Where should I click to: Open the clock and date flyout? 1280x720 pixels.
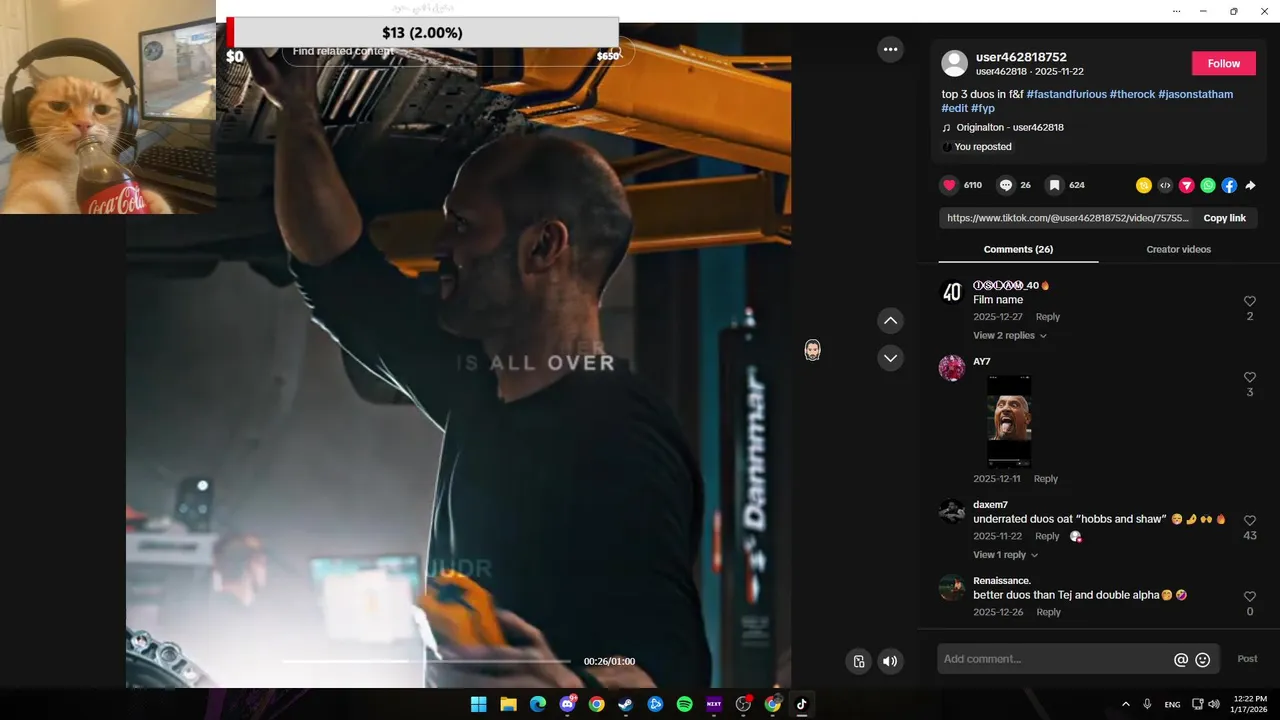[x=1250, y=704]
